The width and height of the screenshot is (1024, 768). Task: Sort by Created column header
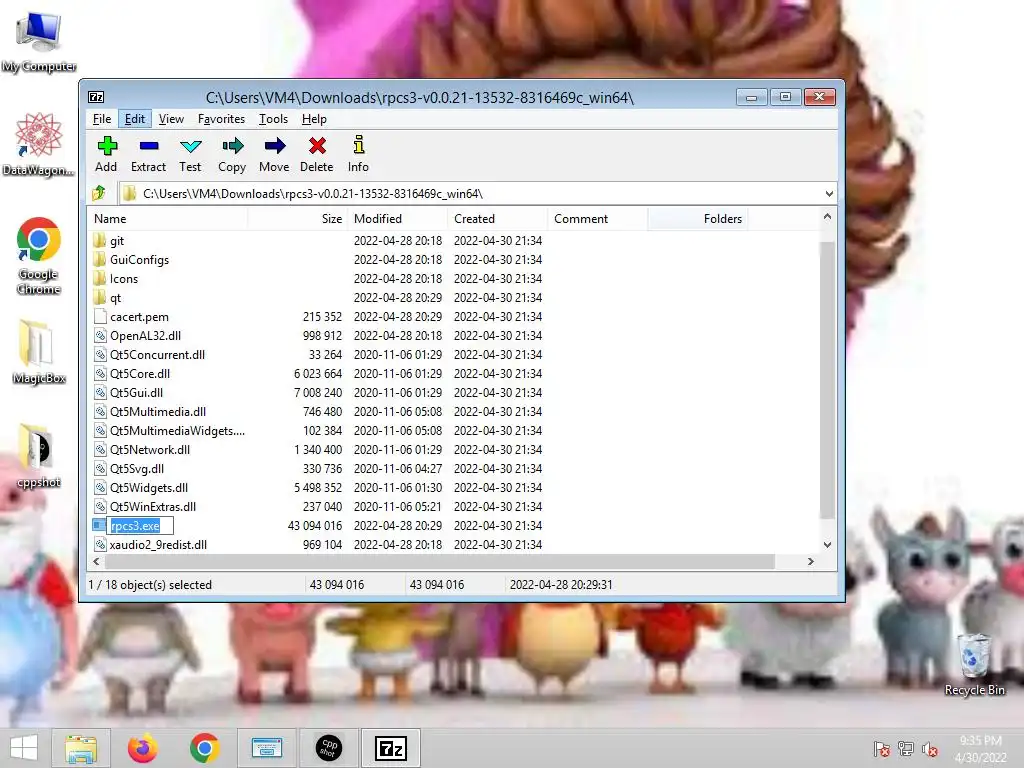[x=498, y=219]
